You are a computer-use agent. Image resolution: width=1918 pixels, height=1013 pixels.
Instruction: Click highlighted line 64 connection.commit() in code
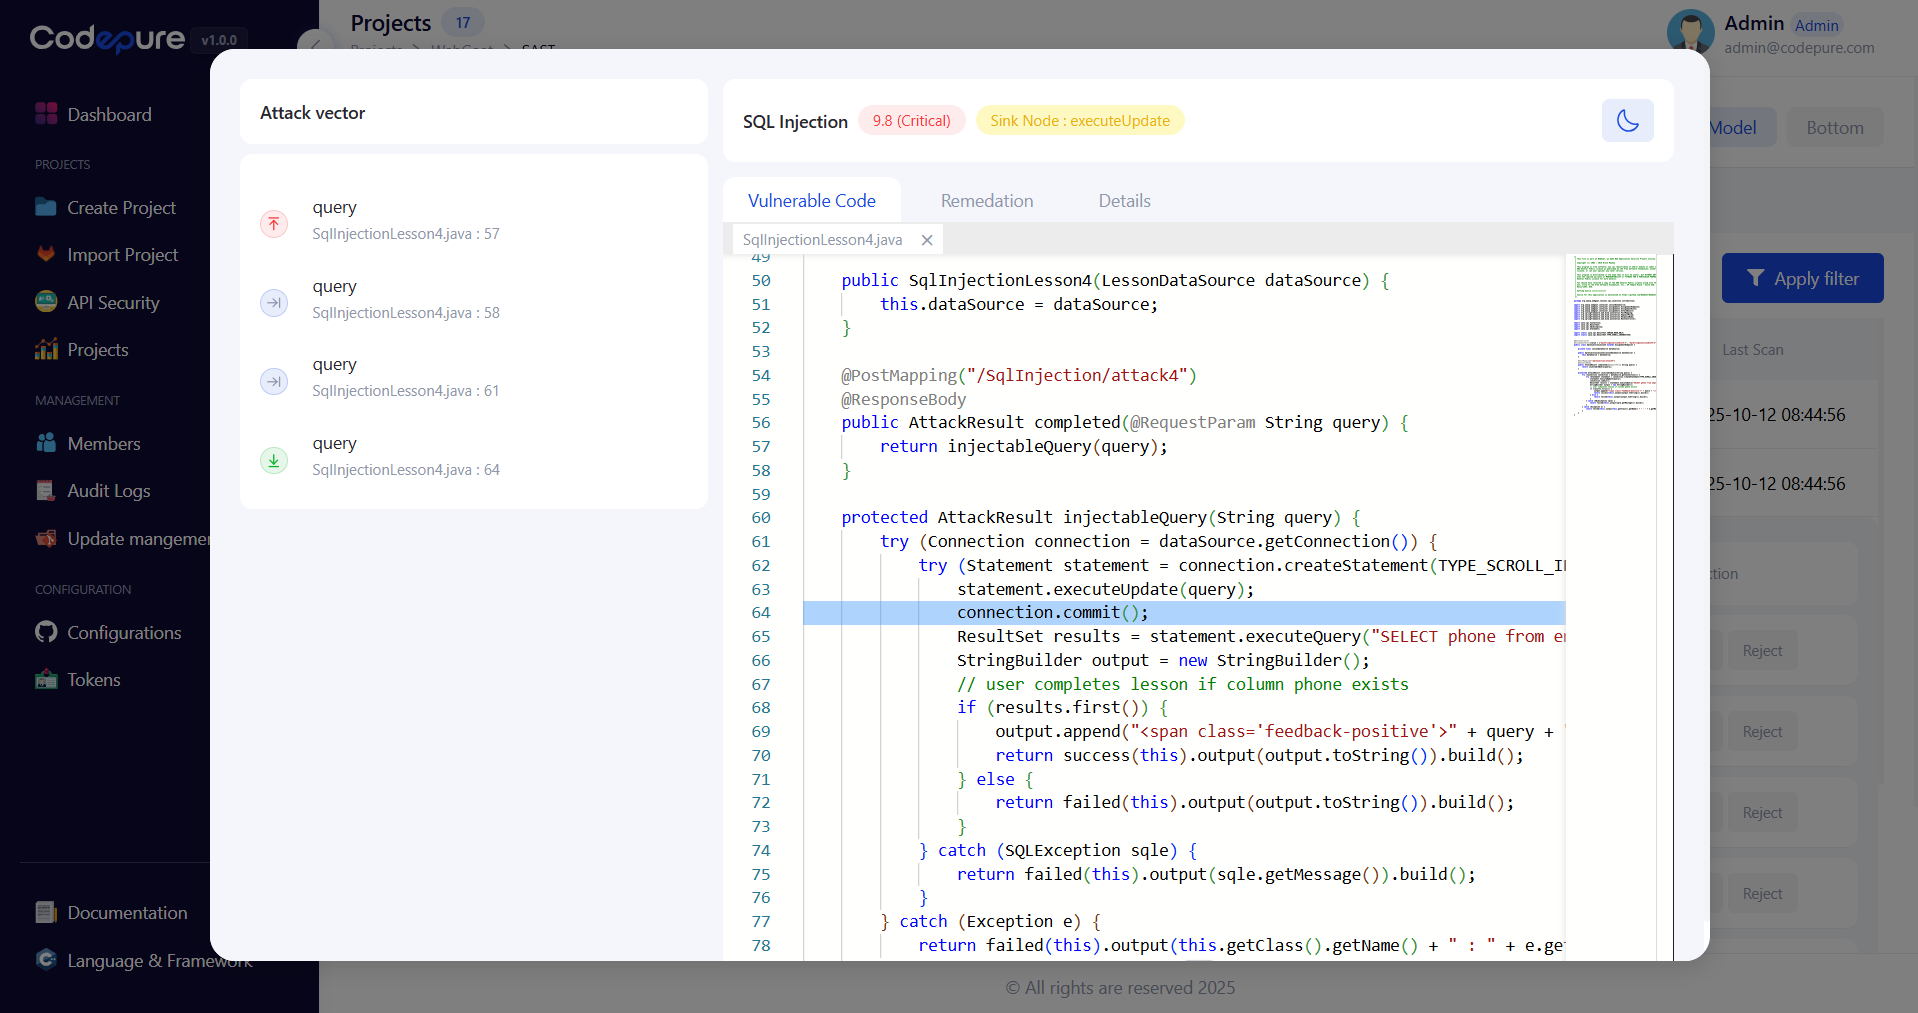click(1052, 613)
